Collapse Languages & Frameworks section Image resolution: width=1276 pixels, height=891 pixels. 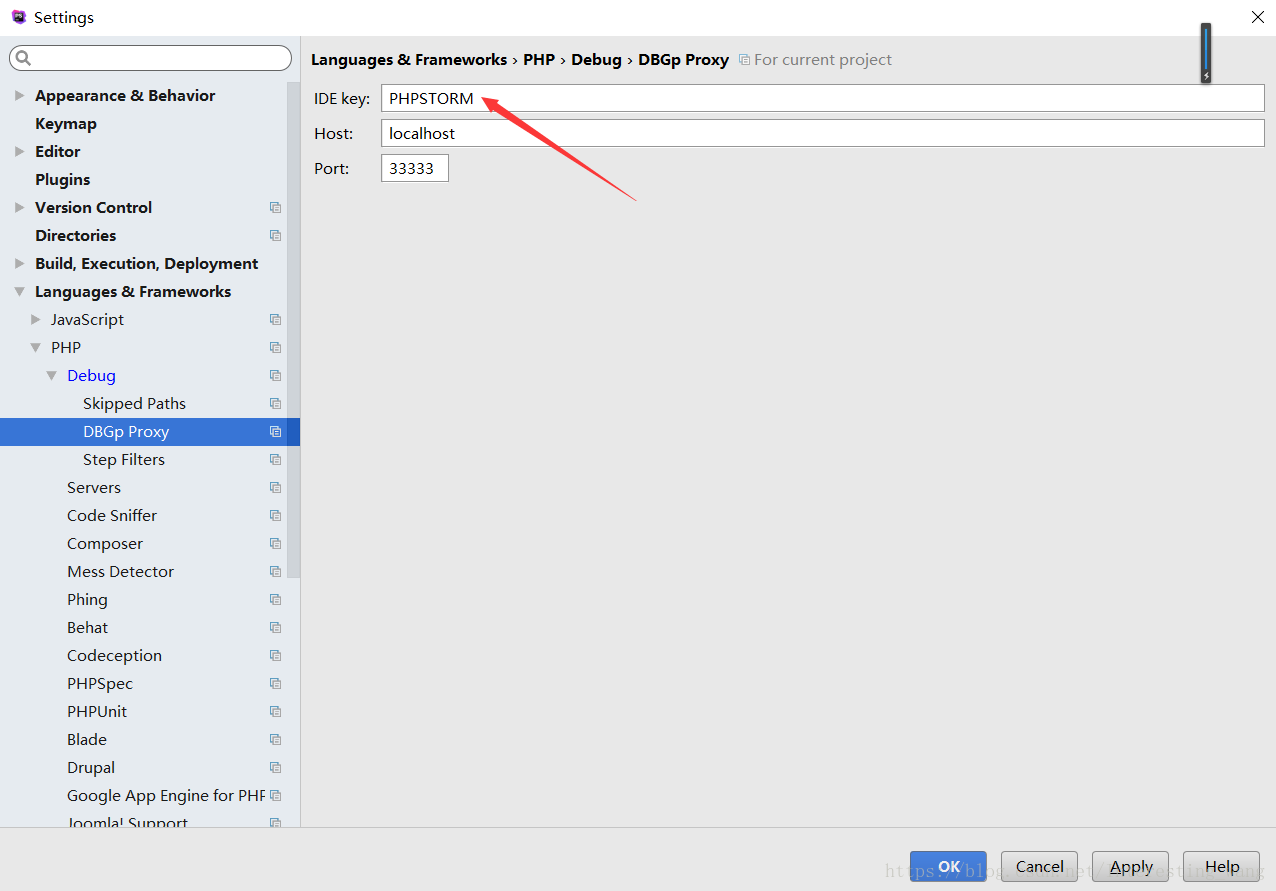coord(19,292)
